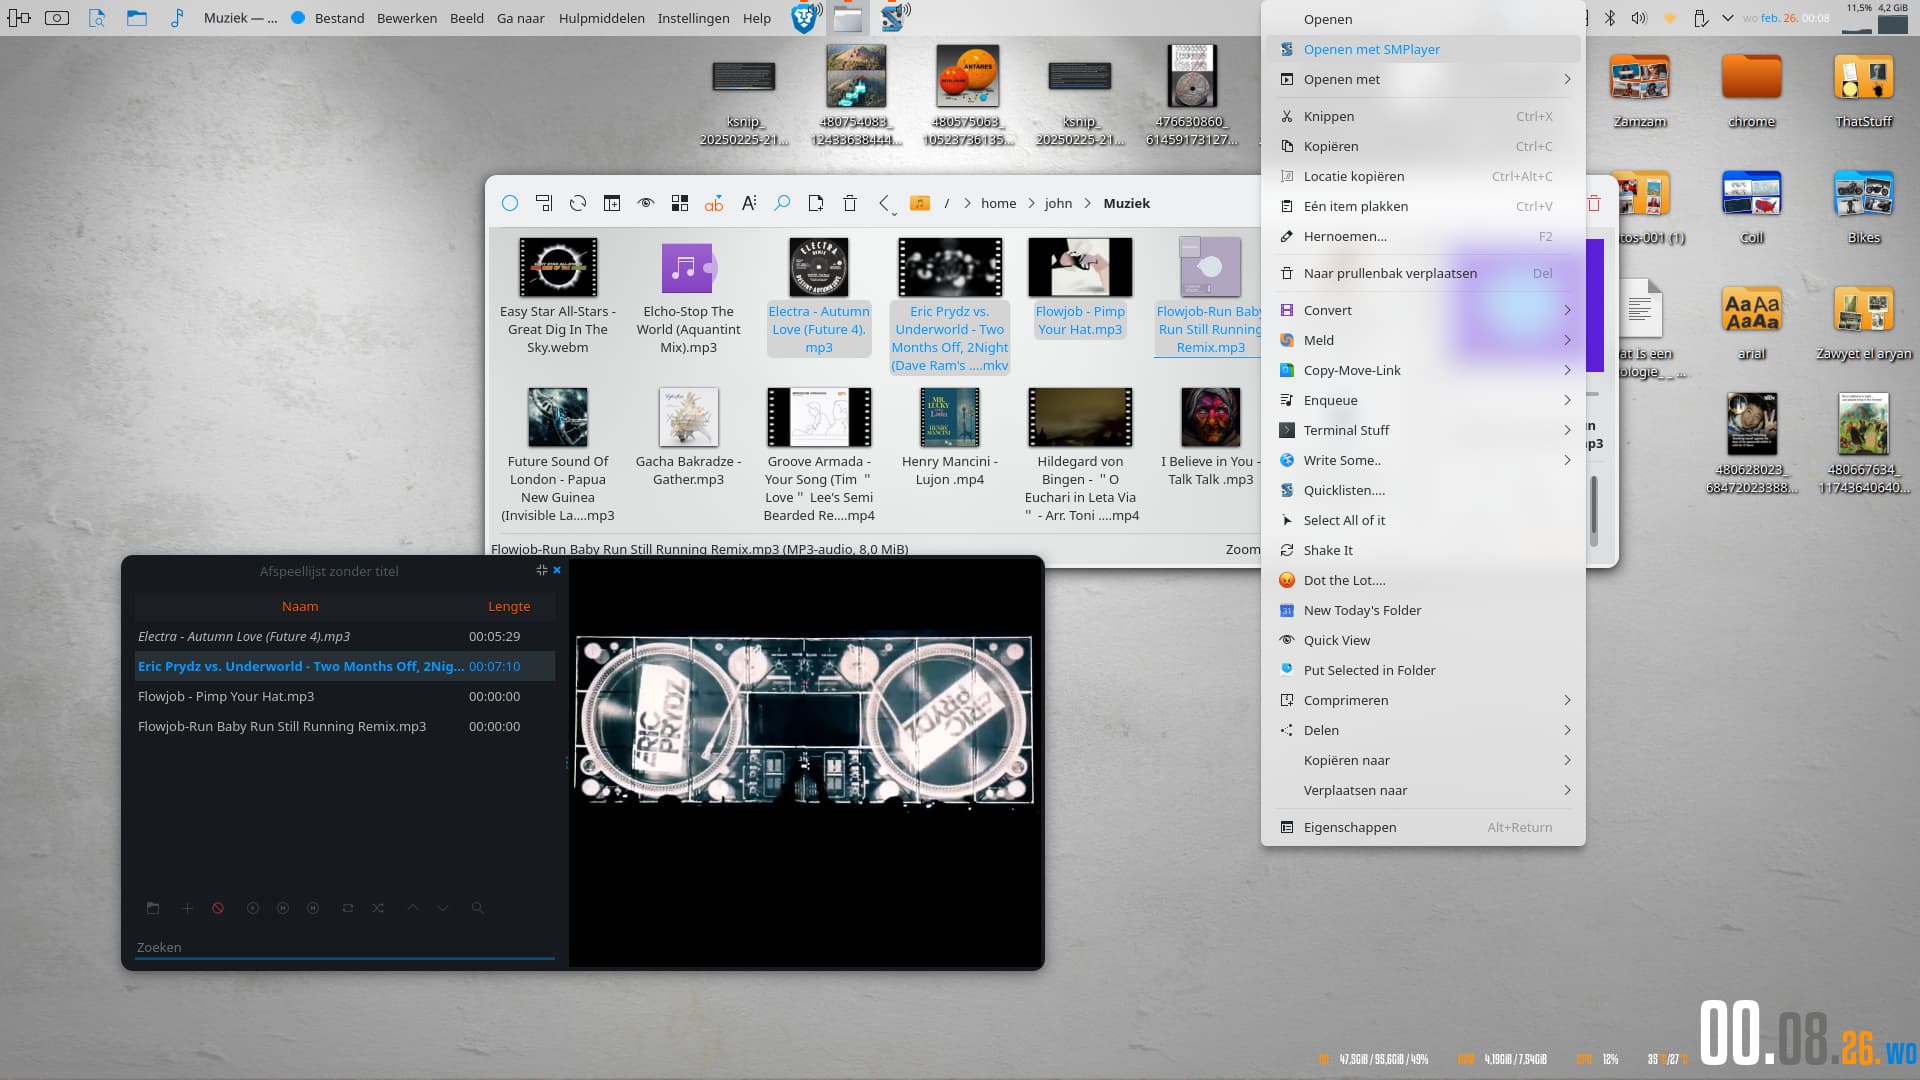Select 'Naar prullenbak verplaatsen' entry
Screen dimensions: 1920x1080
pyautogui.click(x=1423, y=273)
